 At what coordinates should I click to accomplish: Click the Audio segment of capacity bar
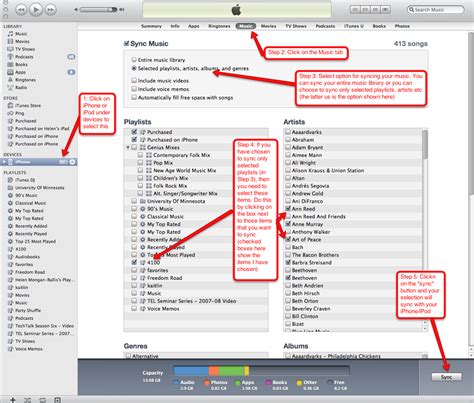[x=191, y=371]
